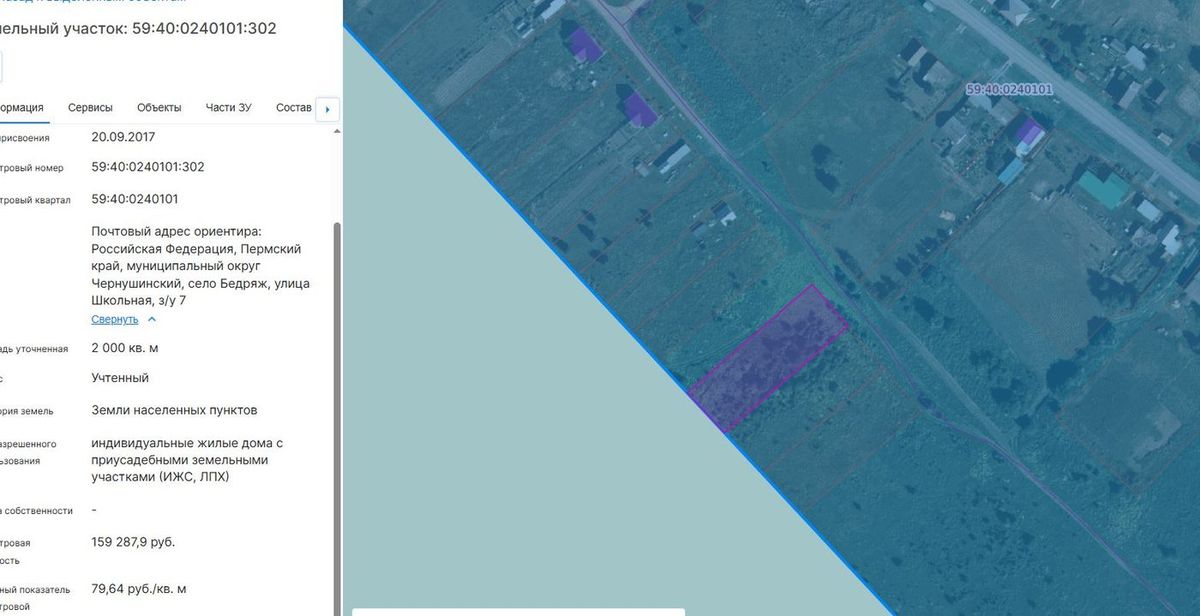1200x616 pixels.
Task: Select the date value 20.09.2017
Action: coord(123,137)
